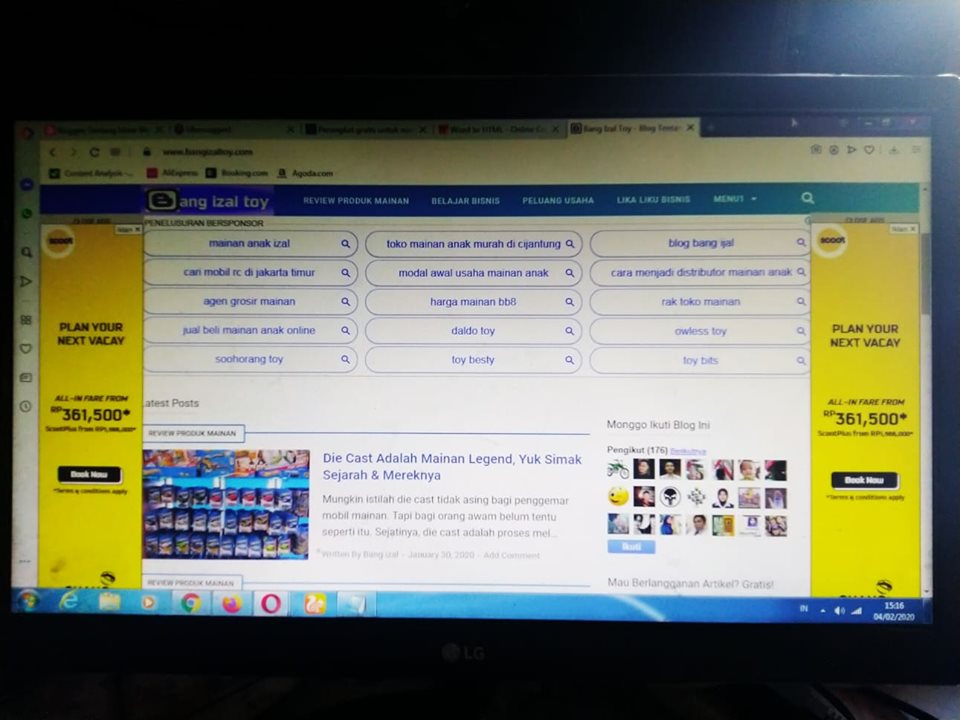Open the extensions grid icon in the sidebar
The height and width of the screenshot is (720, 960).
(26, 318)
